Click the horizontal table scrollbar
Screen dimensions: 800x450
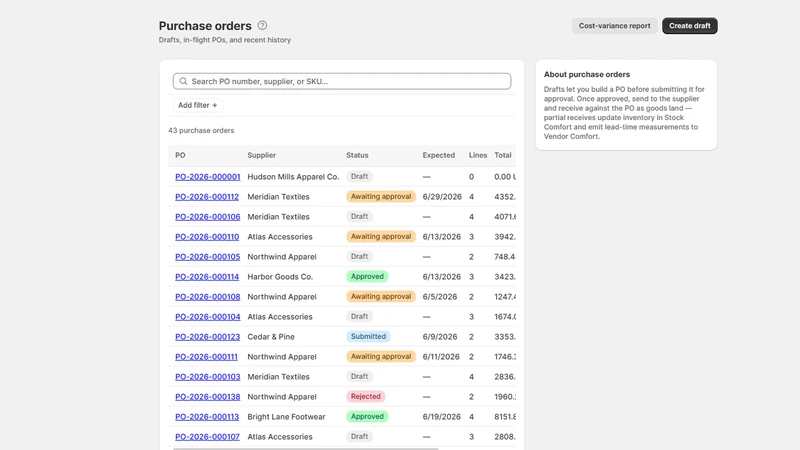click(306, 448)
